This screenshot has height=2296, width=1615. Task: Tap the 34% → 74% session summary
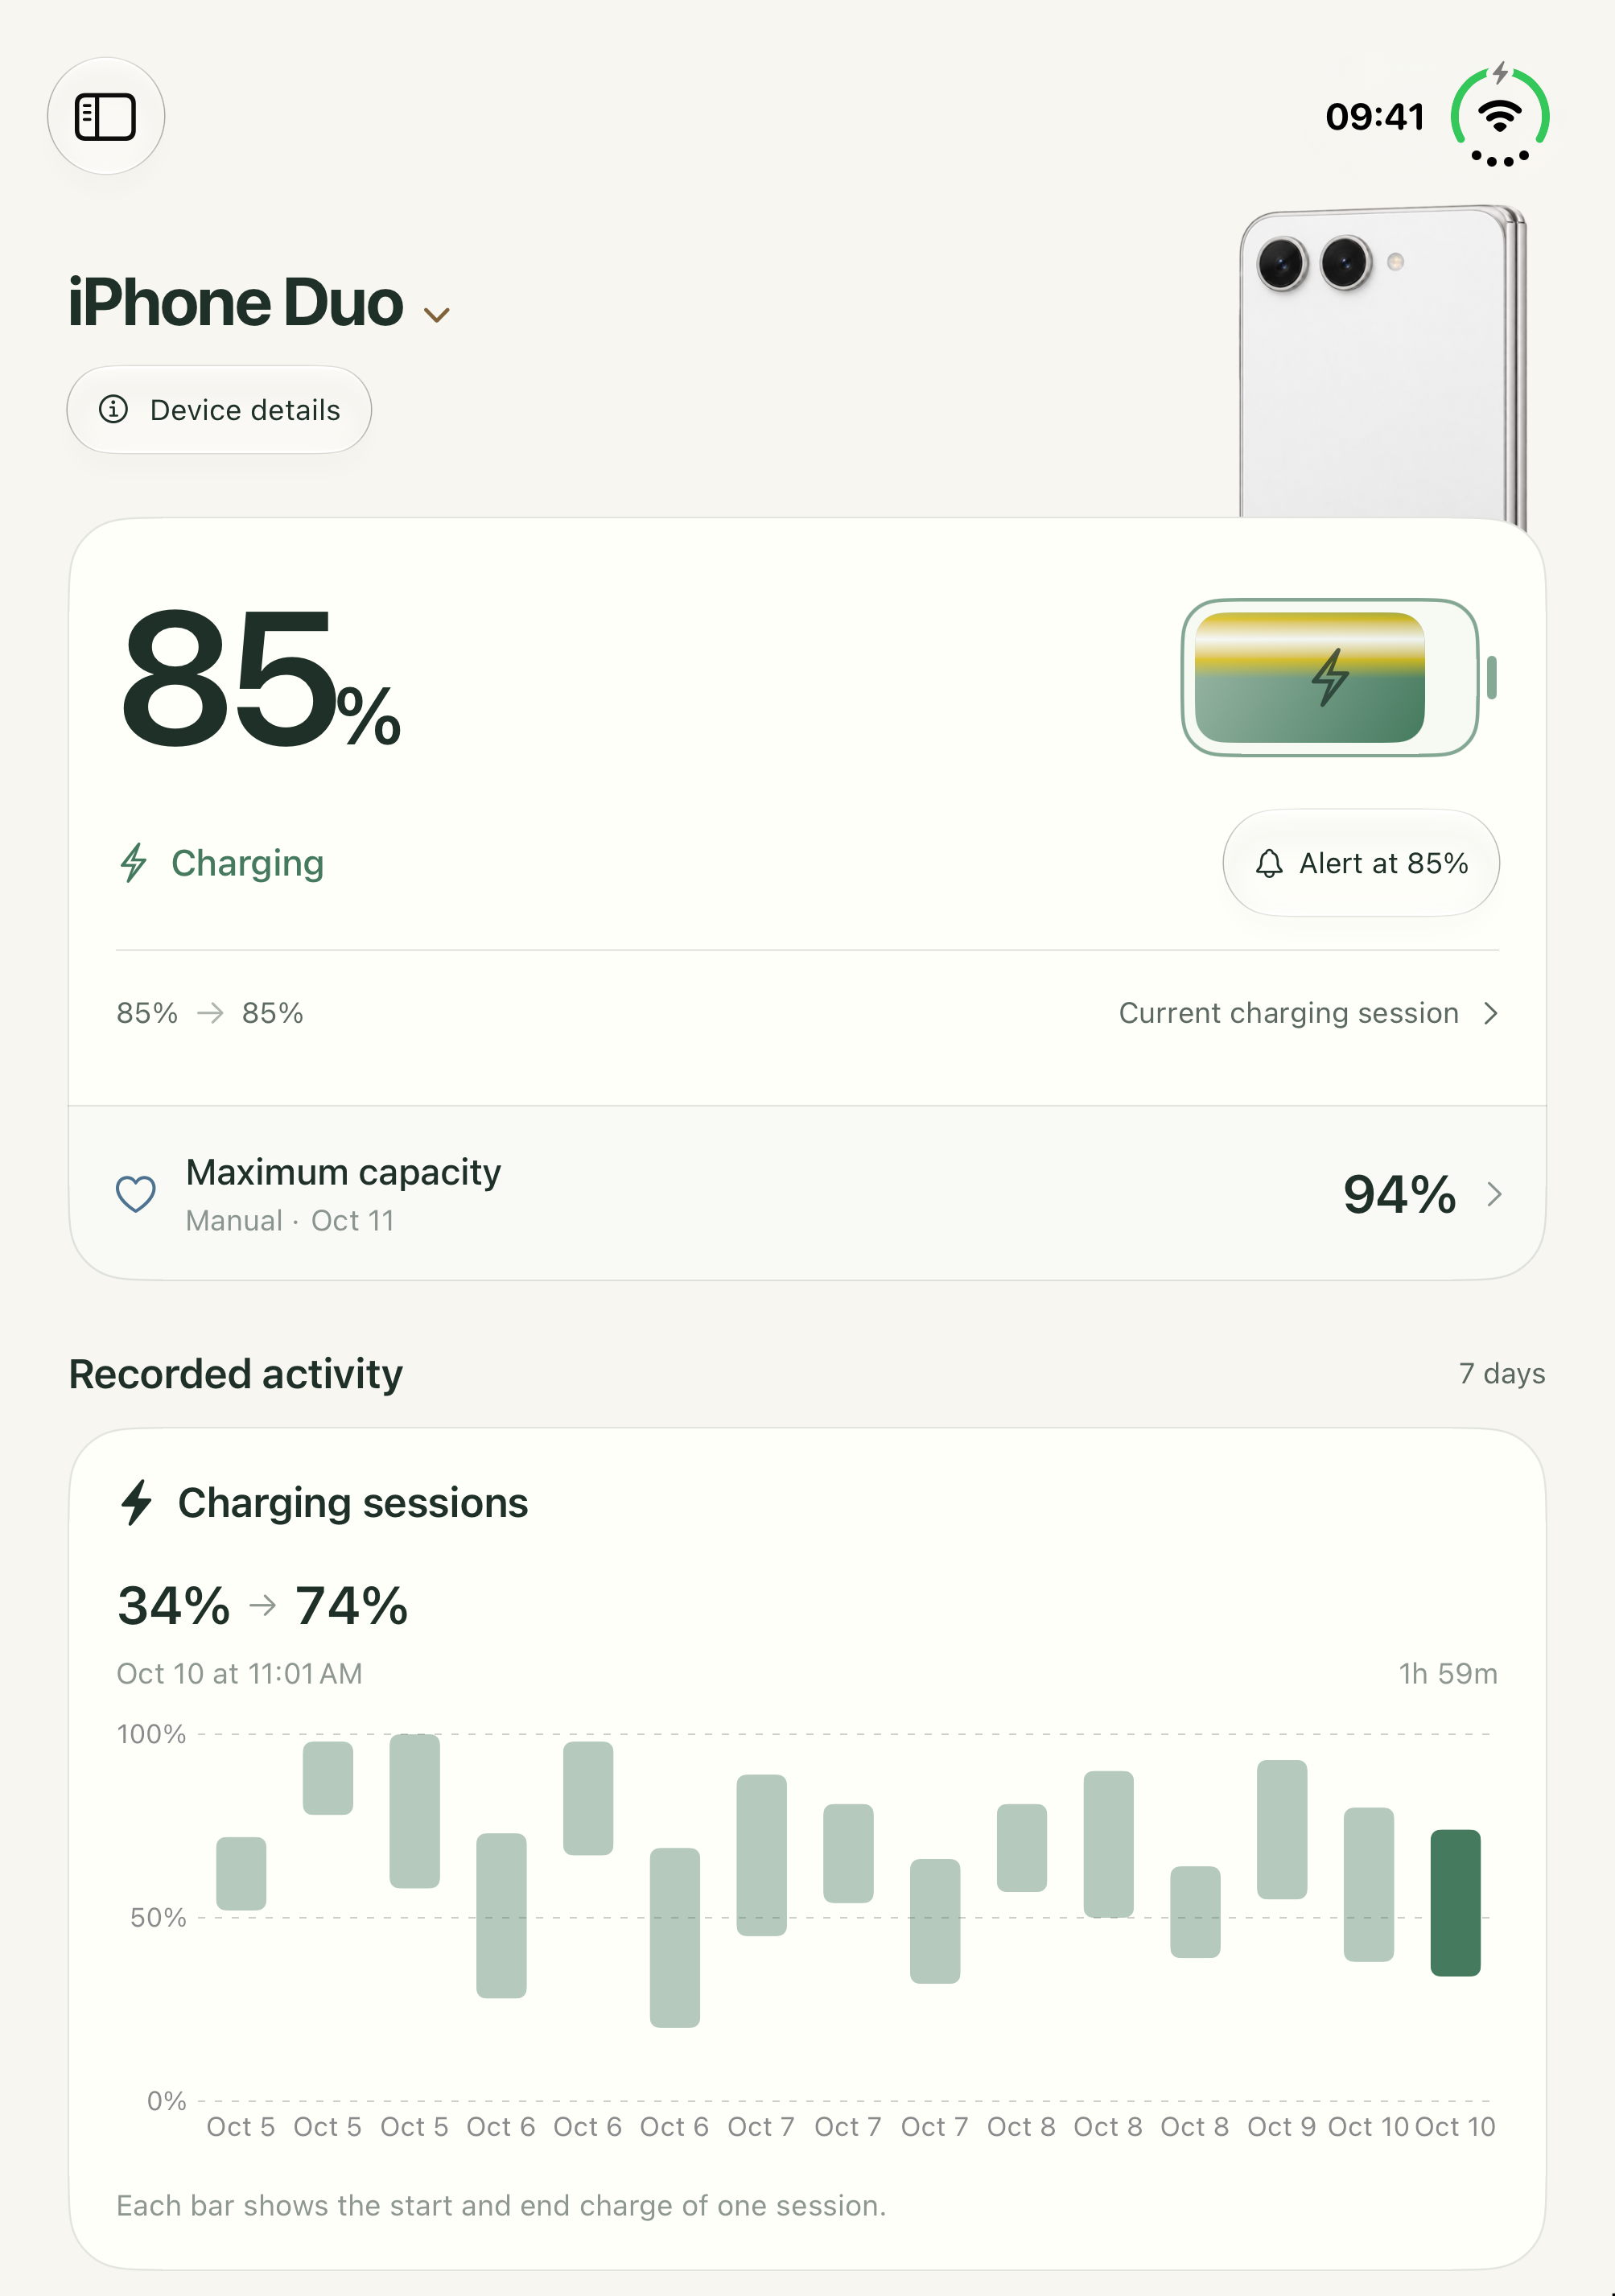pos(262,1606)
